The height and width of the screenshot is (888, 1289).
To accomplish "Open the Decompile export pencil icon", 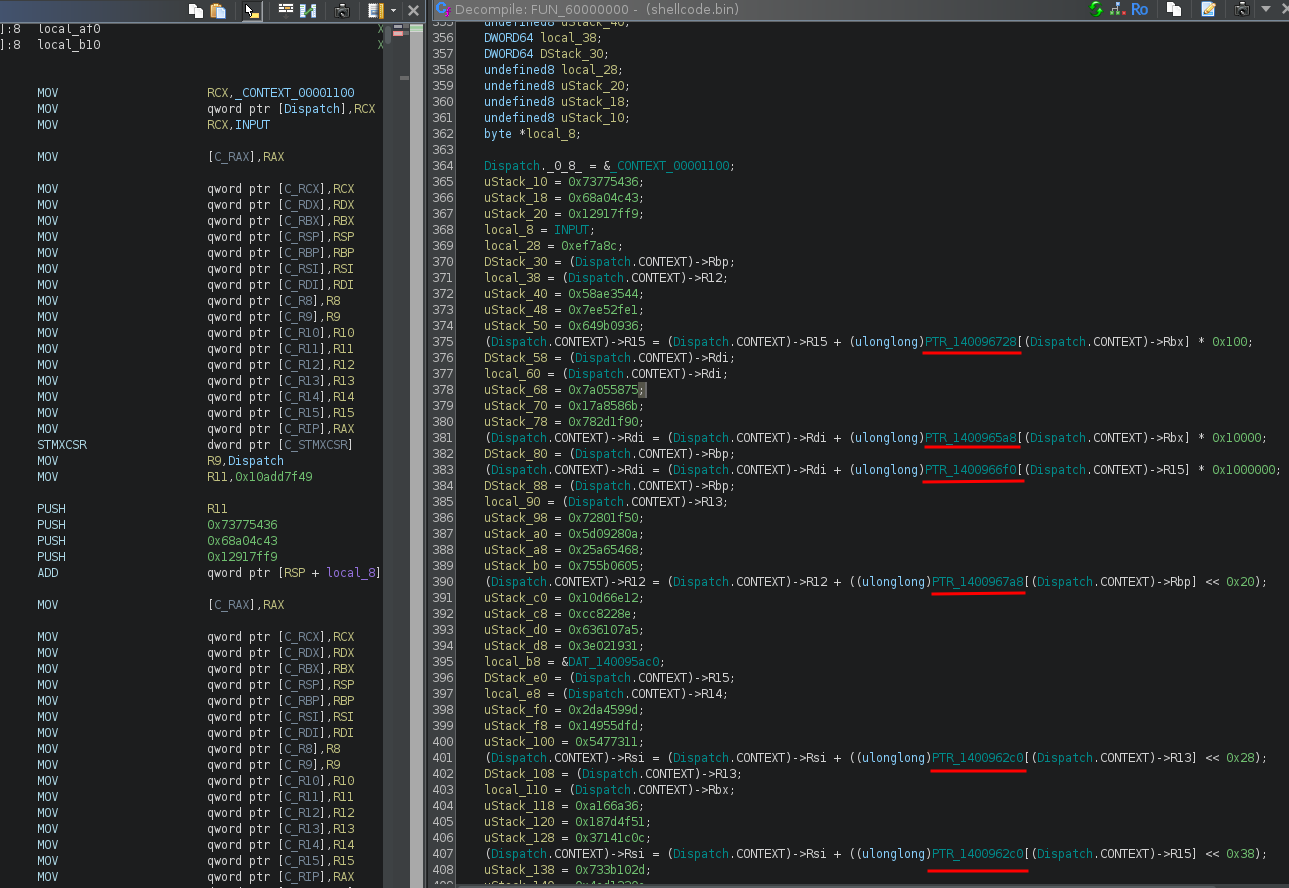I will pyautogui.click(x=1208, y=9).
